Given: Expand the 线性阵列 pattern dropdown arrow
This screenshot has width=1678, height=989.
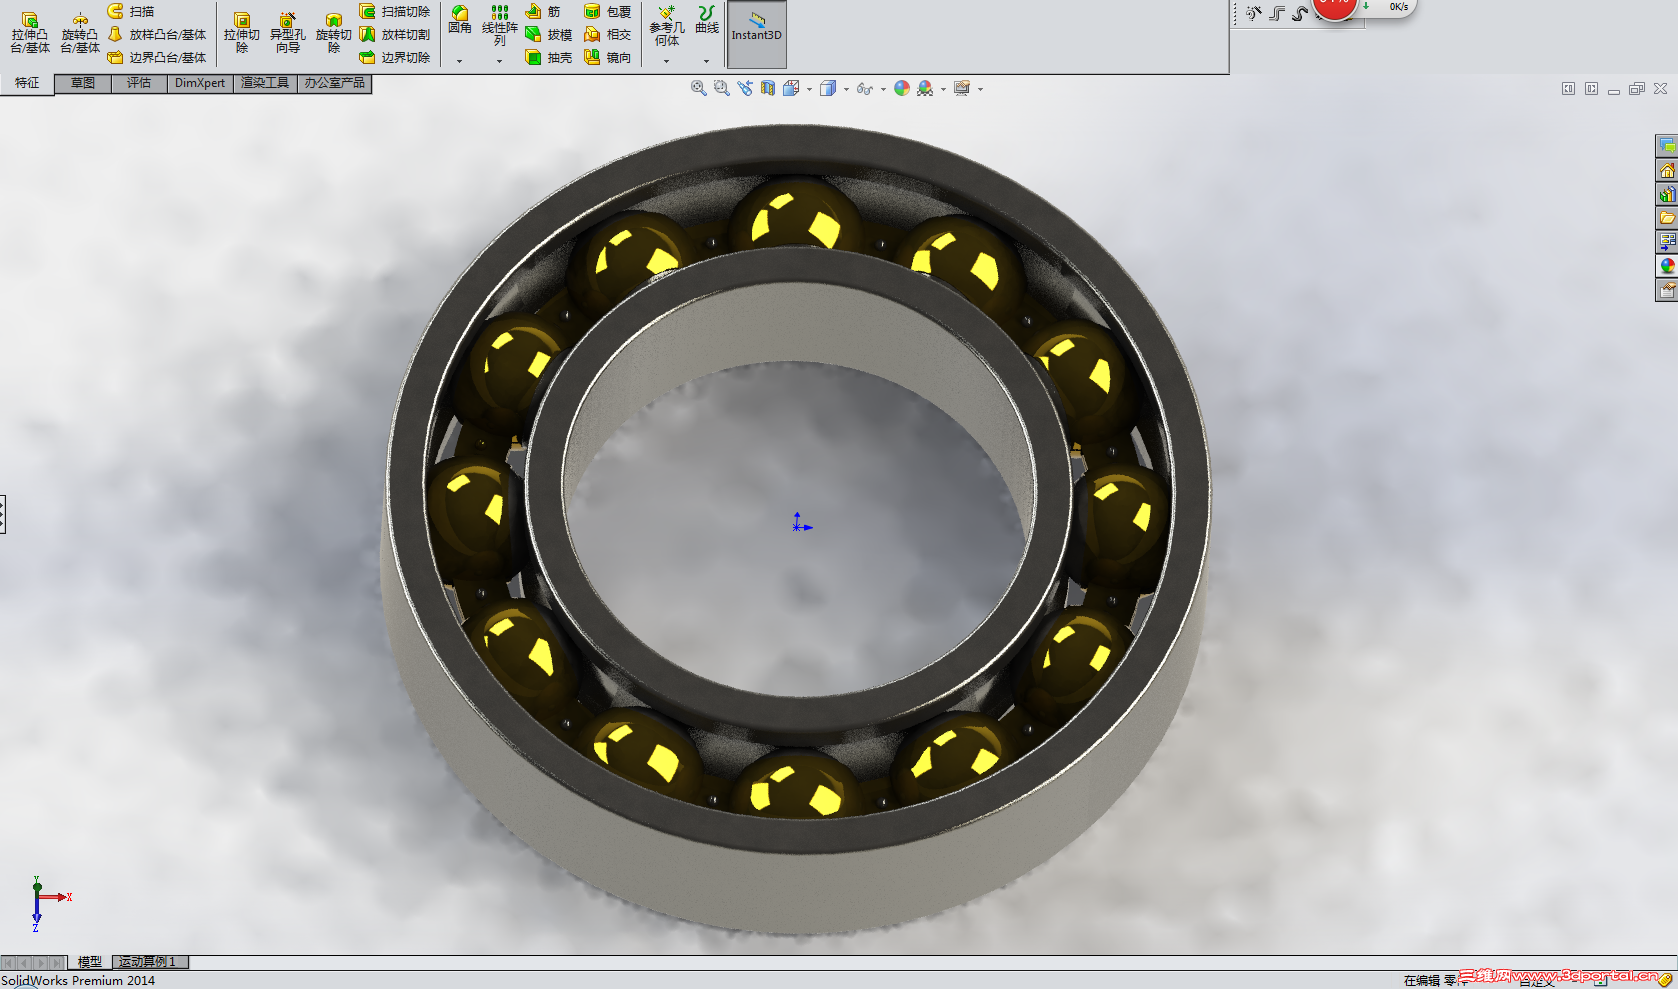Looking at the screenshot, I should tap(500, 61).
